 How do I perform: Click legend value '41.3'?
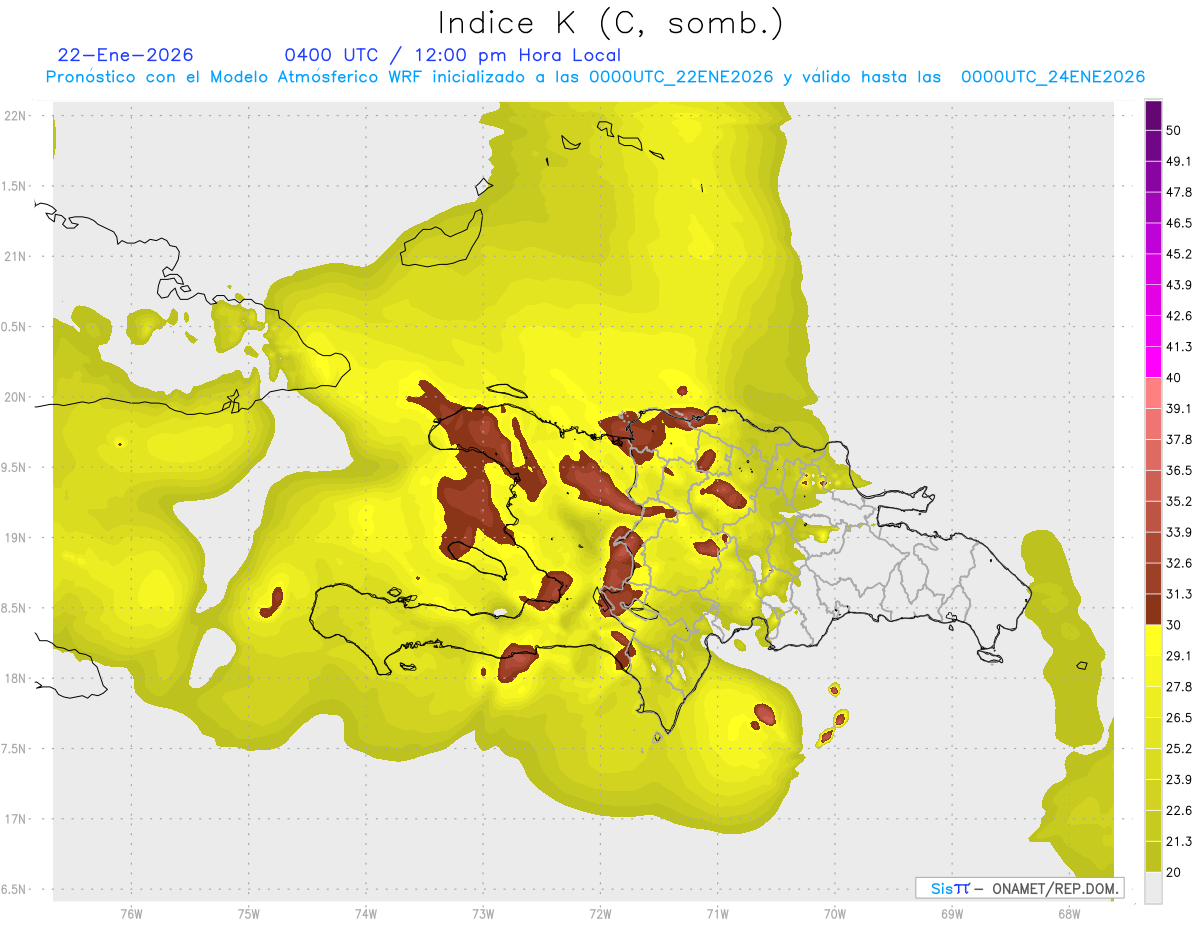coord(1179,347)
